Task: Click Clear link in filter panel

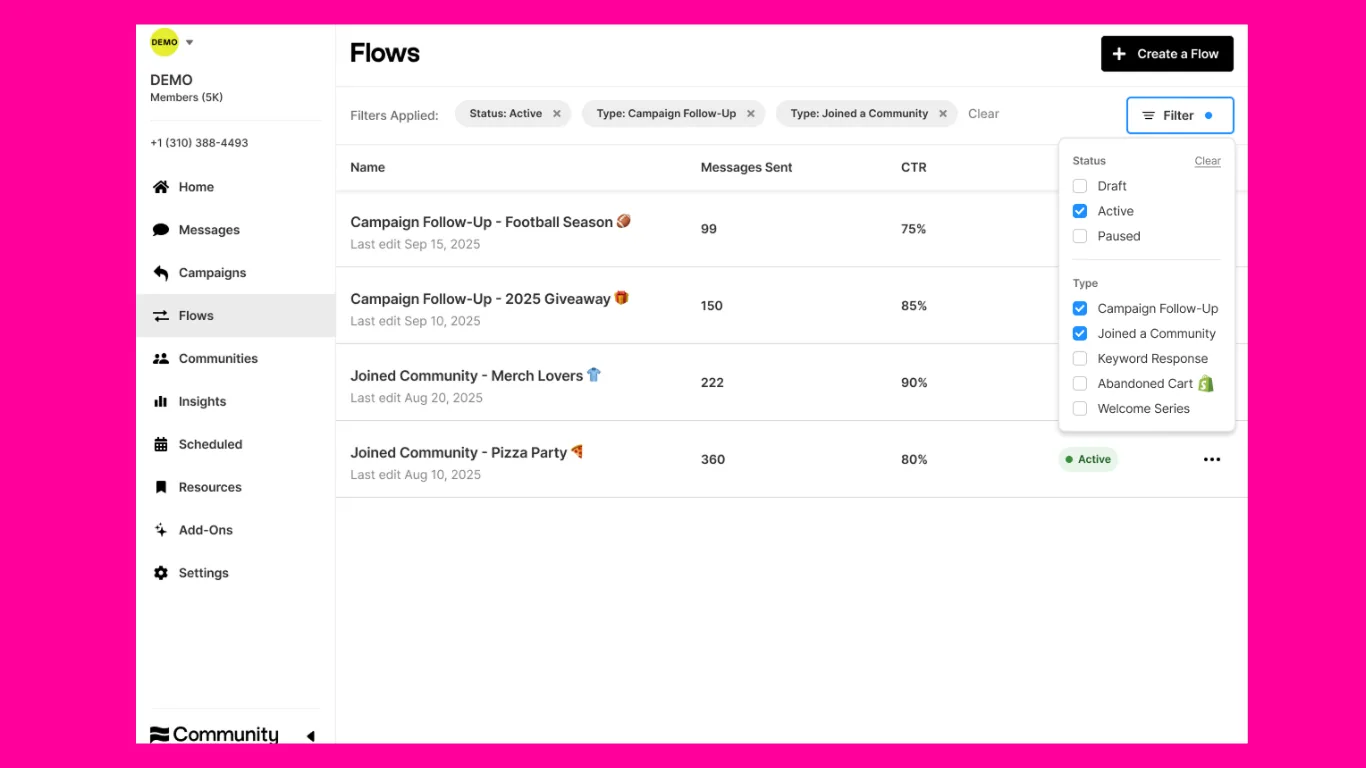Action: [x=1207, y=161]
